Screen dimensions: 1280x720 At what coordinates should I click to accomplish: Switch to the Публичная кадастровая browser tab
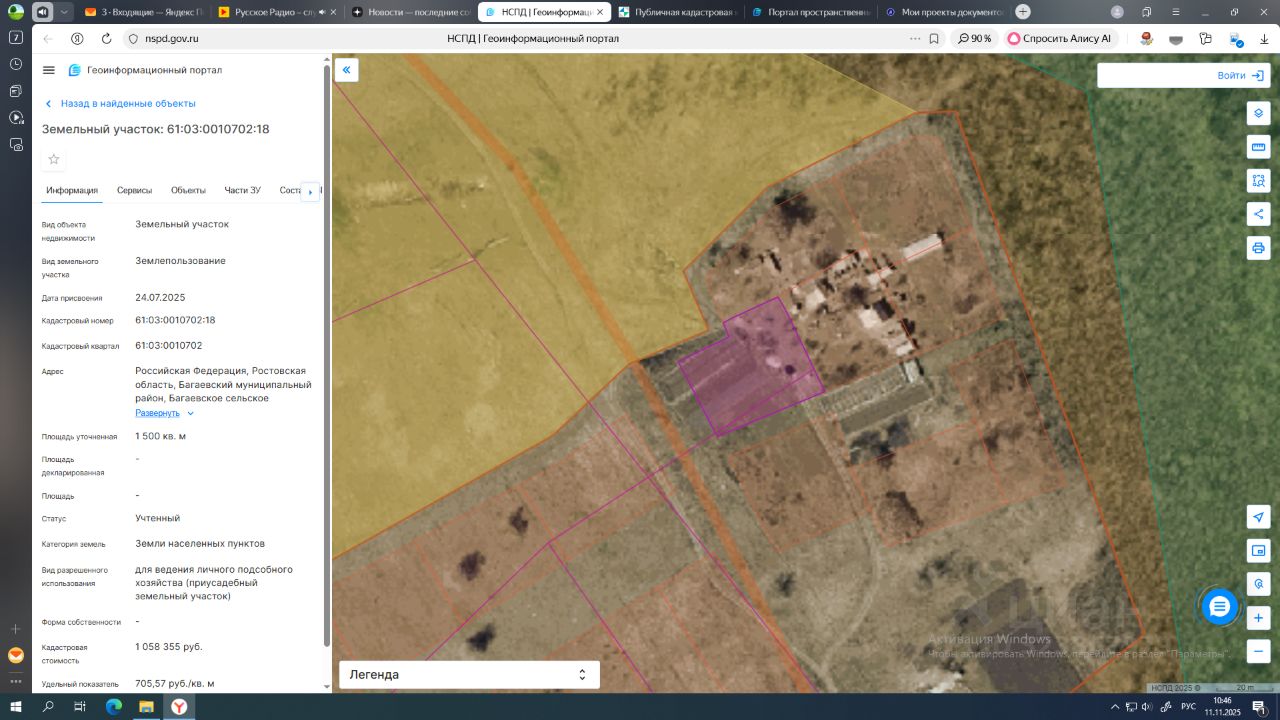click(676, 12)
